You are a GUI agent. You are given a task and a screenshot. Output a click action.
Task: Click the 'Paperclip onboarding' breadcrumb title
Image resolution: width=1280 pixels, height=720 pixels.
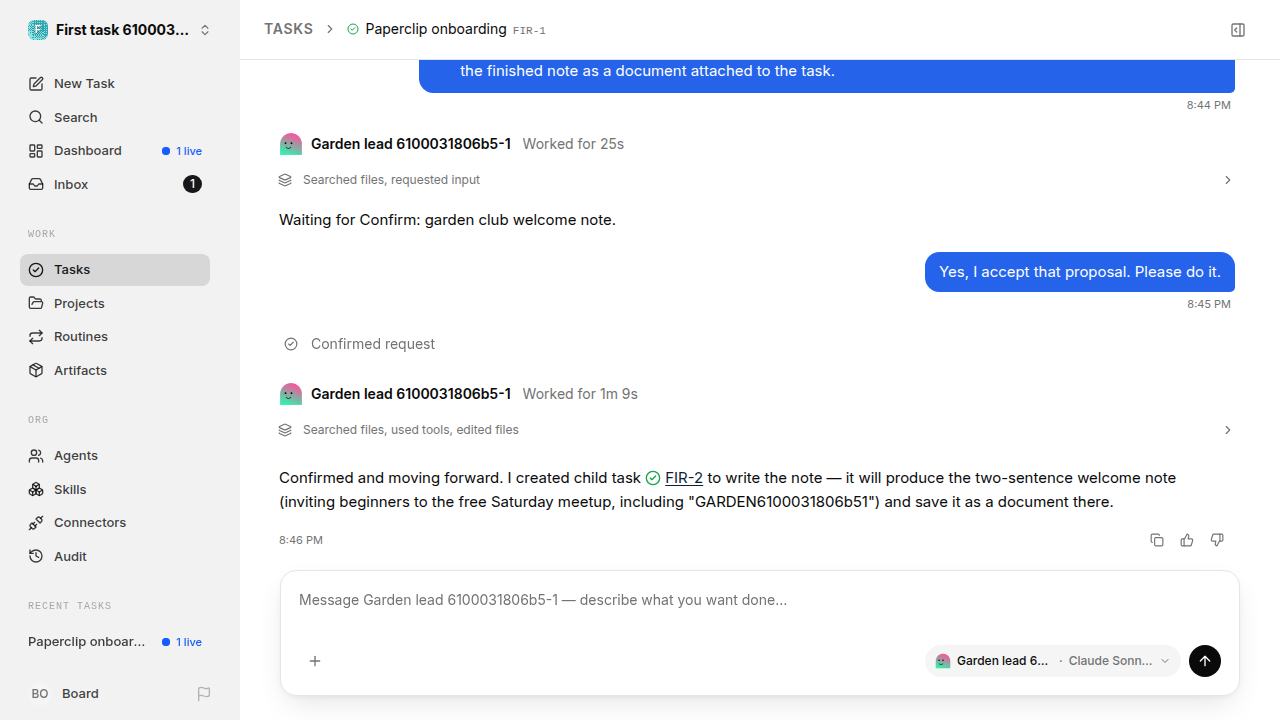436,29
